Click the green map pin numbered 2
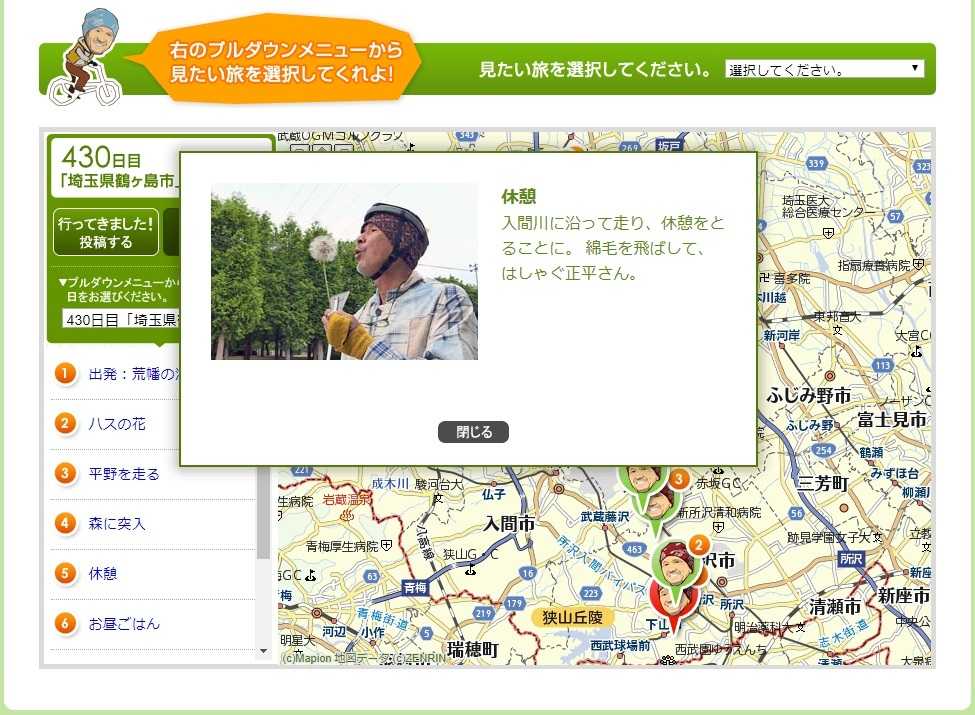This screenshot has width=975, height=715. click(x=677, y=566)
